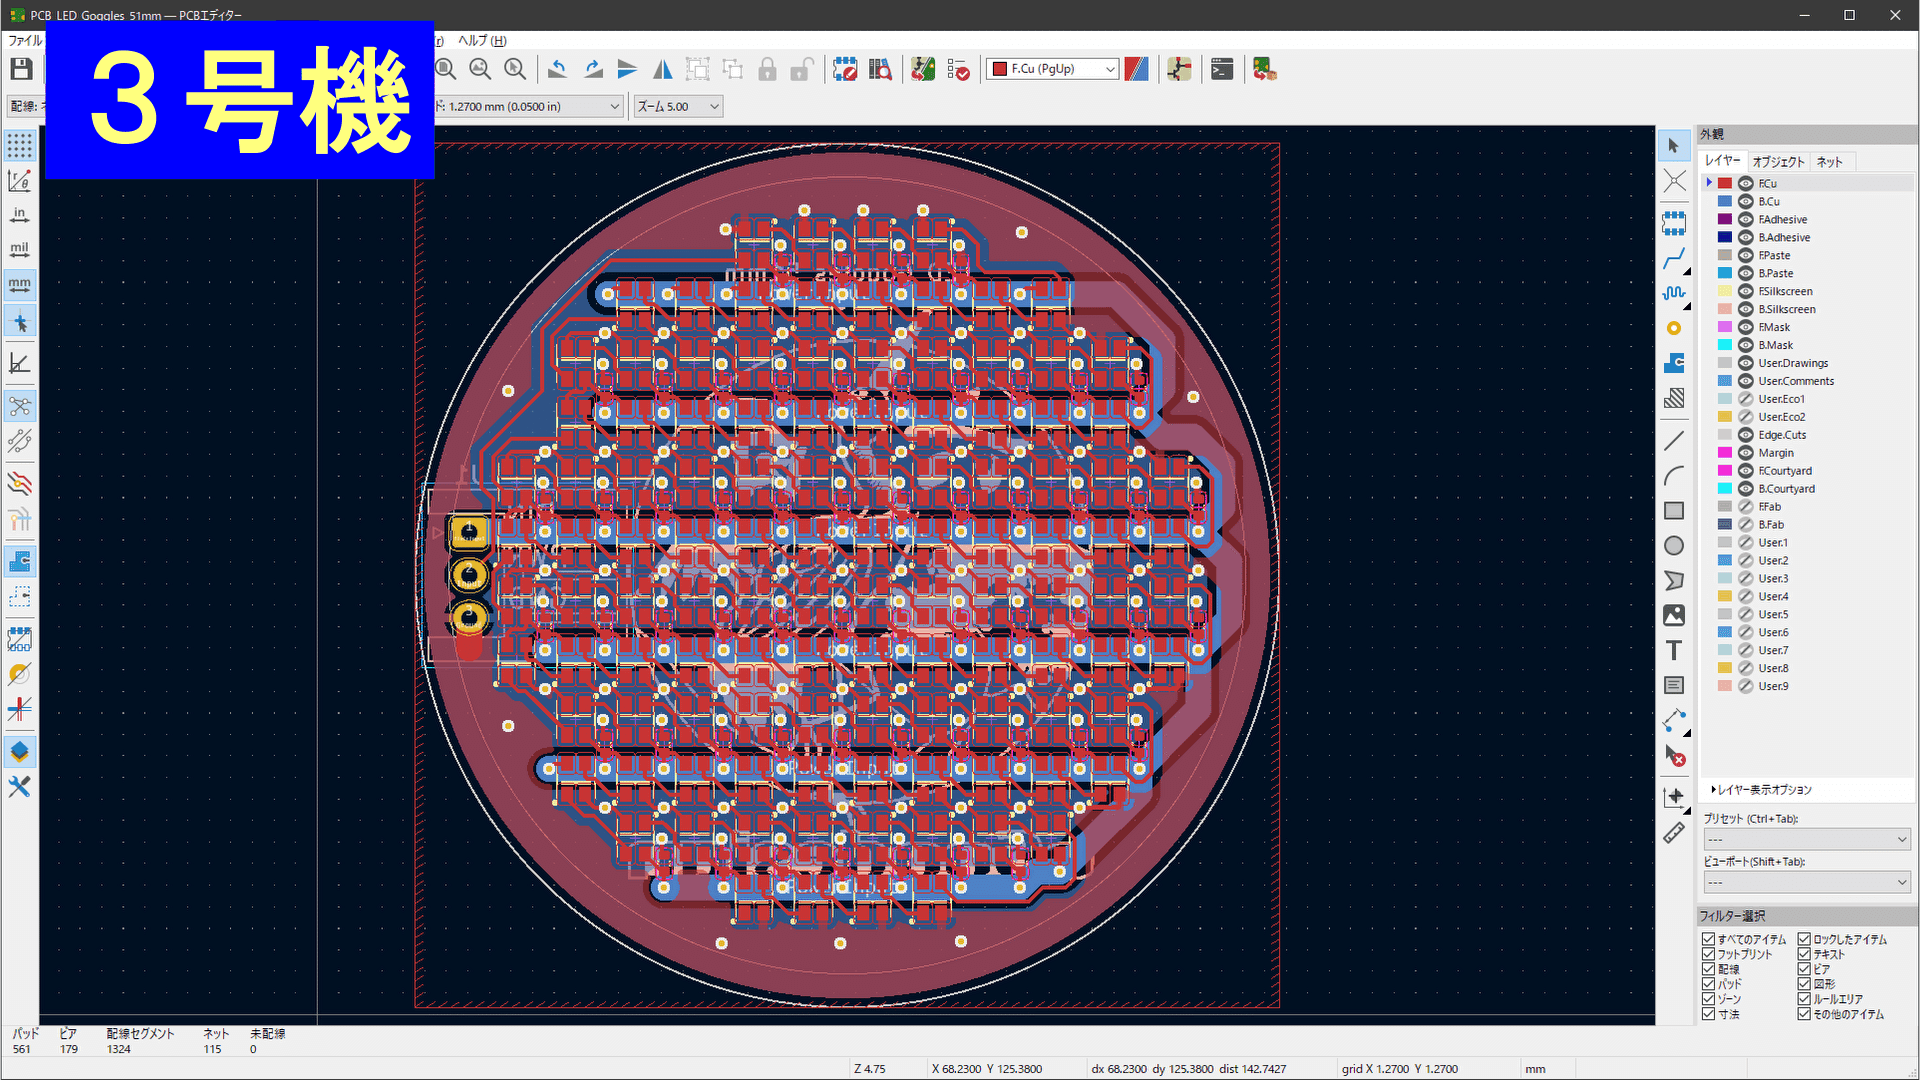Open the F.Cu active layer dropdown
Viewport: 1920px width, 1080px height.
(x=1052, y=69)
